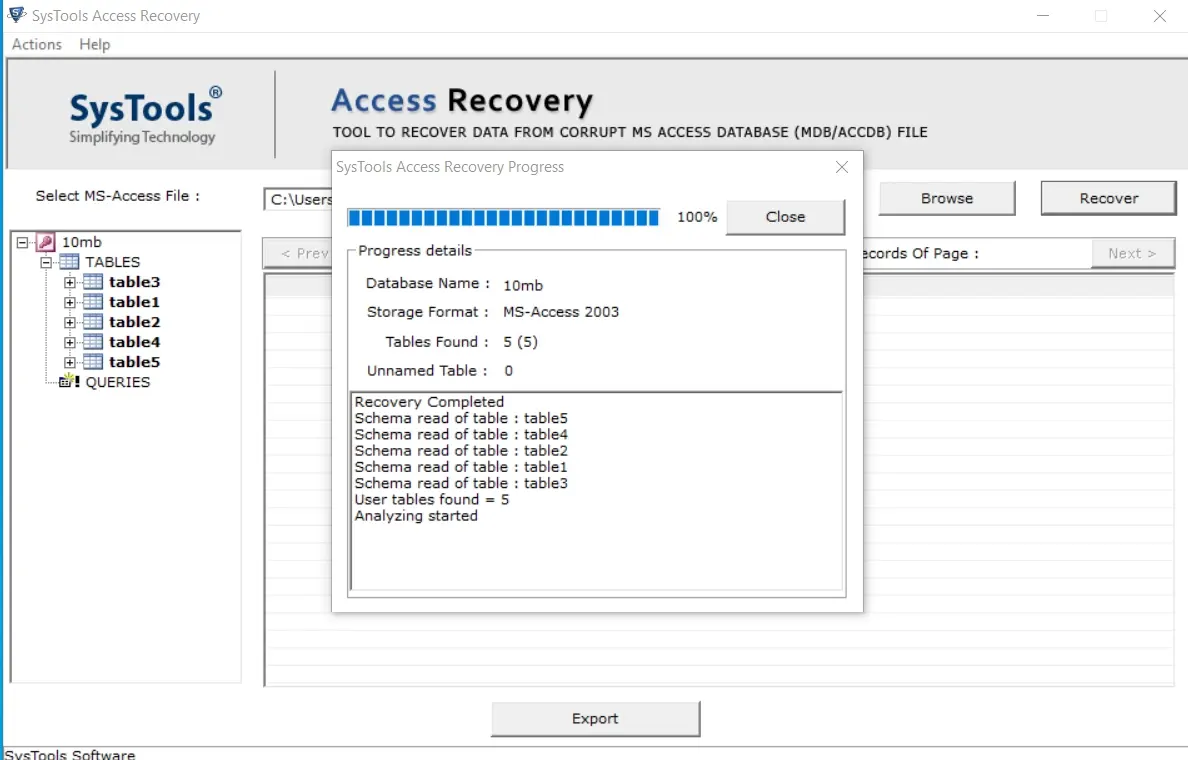Click the Browse button
Screen dimensions: 1188x760
(x=946, y=198)
